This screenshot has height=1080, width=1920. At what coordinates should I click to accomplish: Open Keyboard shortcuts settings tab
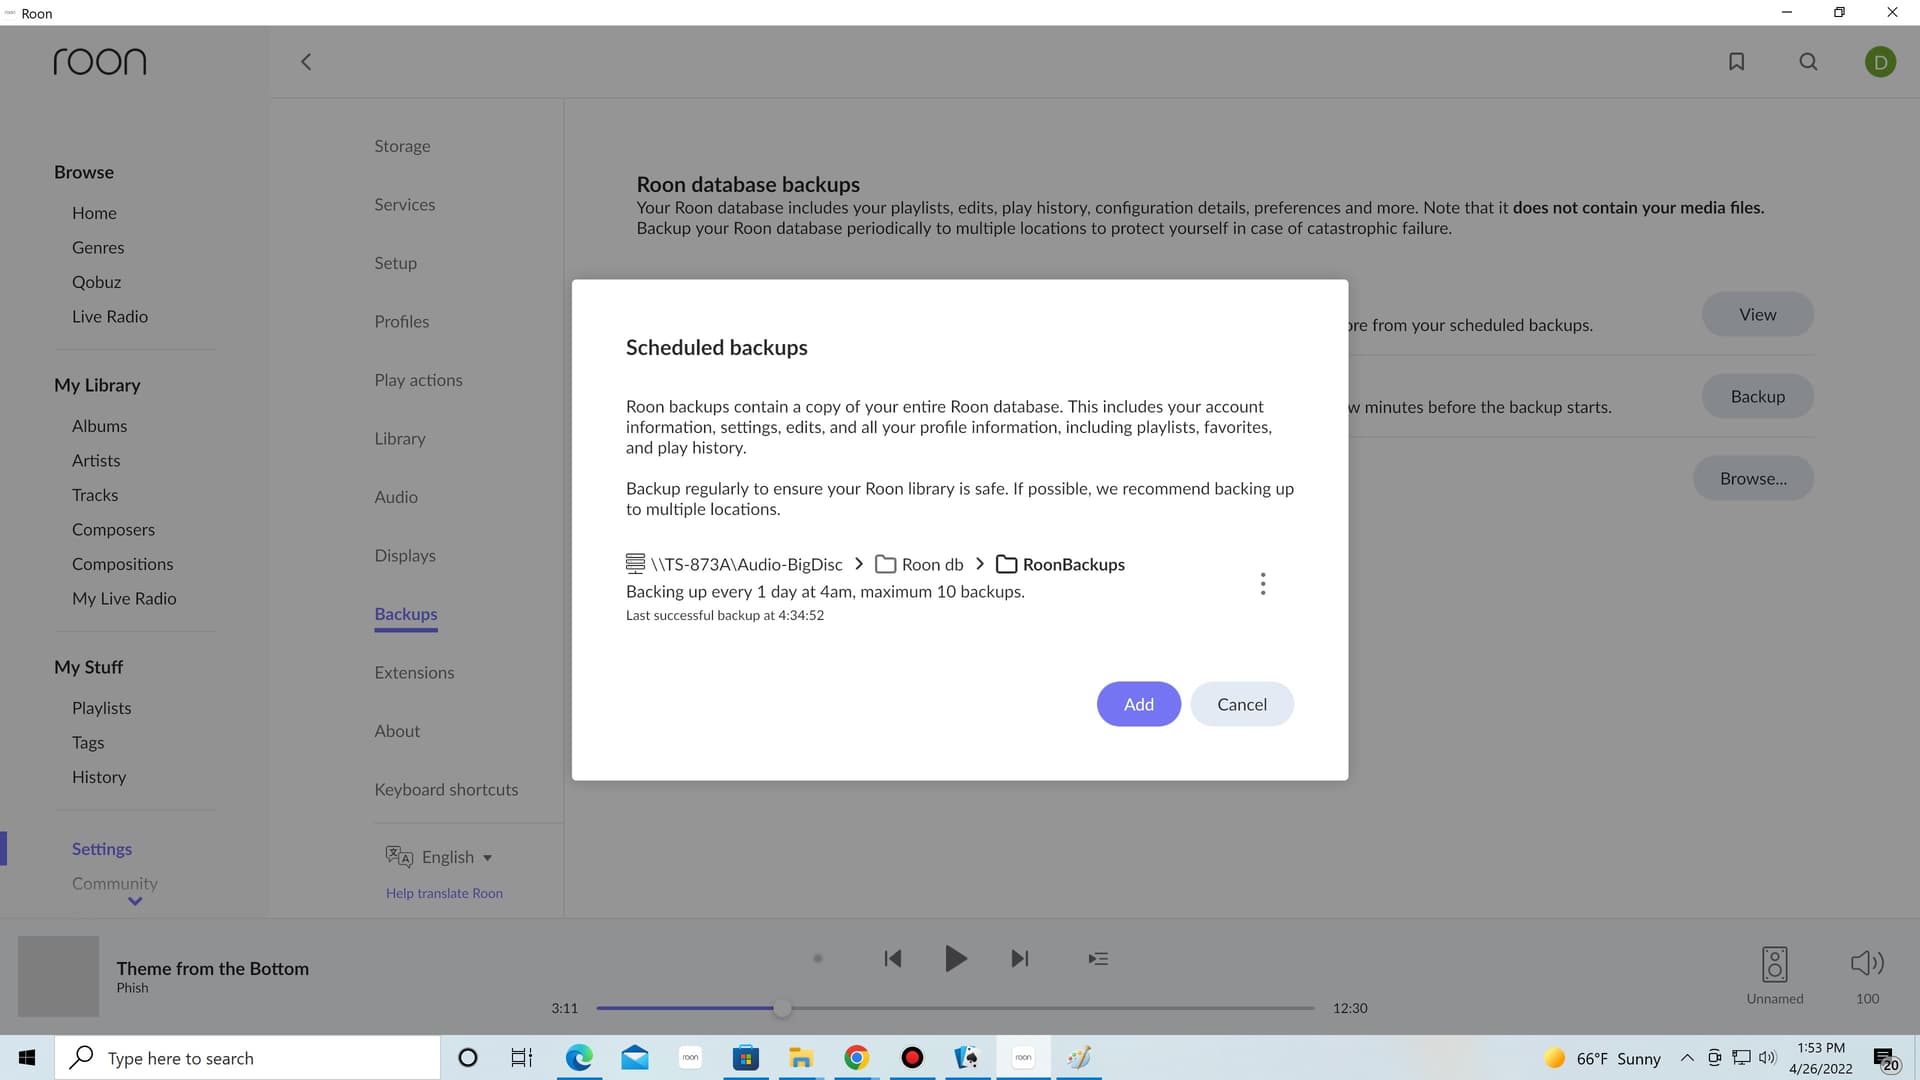tap(446, 790)
